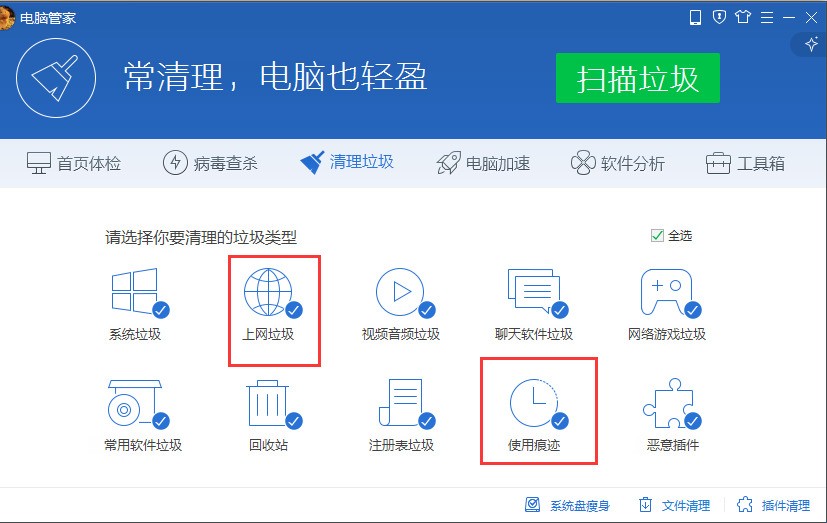Switch to the 病毒查杀 tab
827x523 pixels.
[x=210, y=163]
